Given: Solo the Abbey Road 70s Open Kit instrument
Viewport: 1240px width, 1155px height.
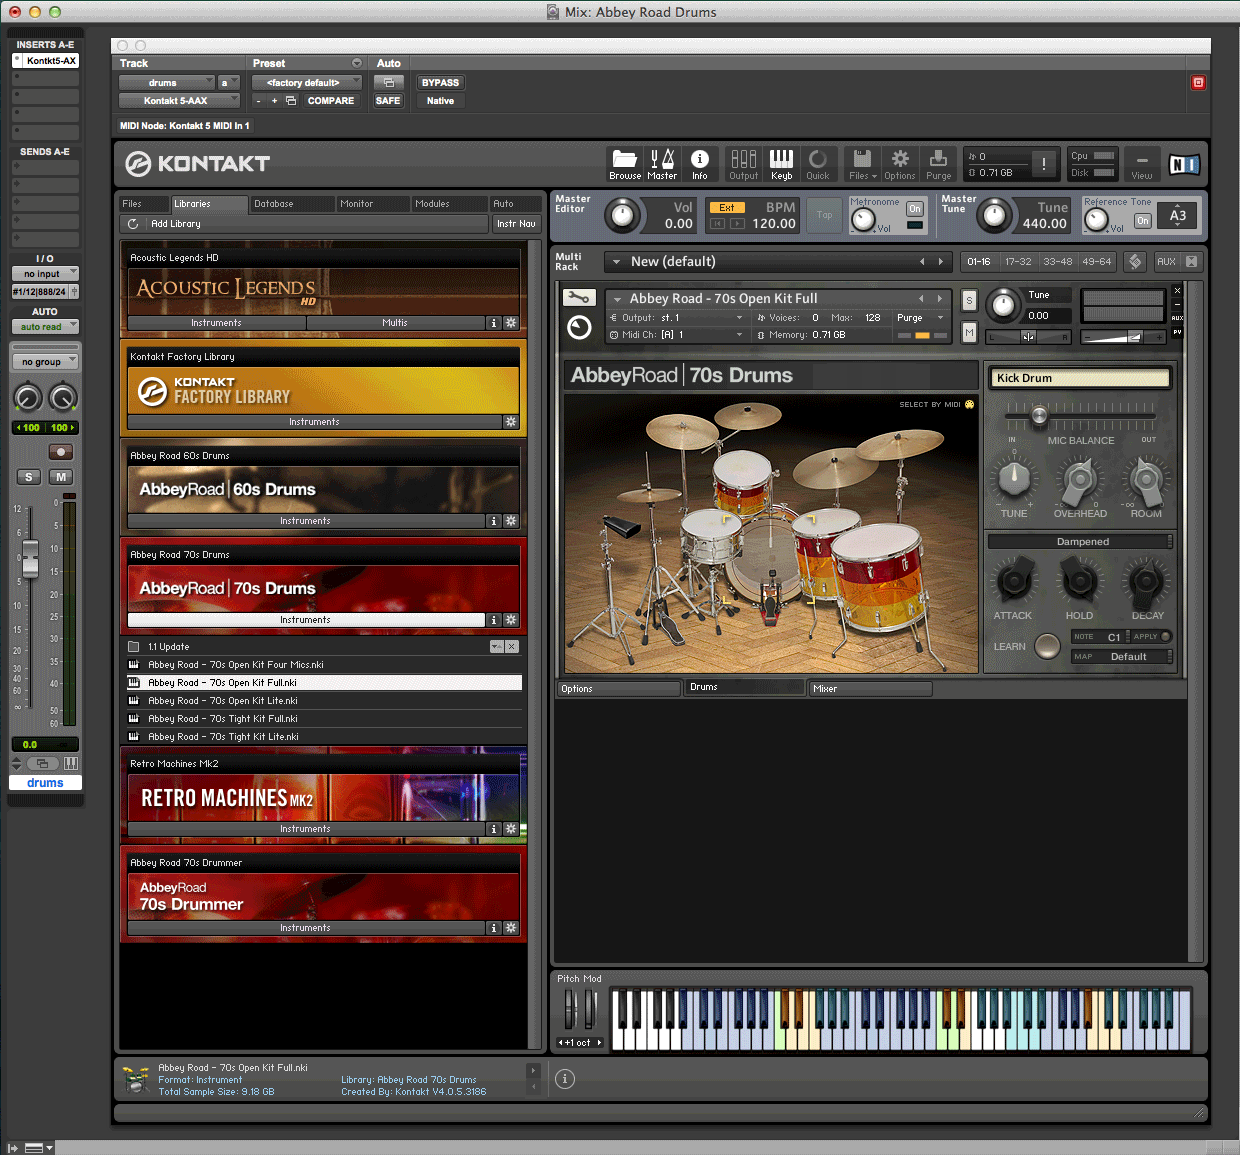Looking at the screenshot, I should click(968, 298).
